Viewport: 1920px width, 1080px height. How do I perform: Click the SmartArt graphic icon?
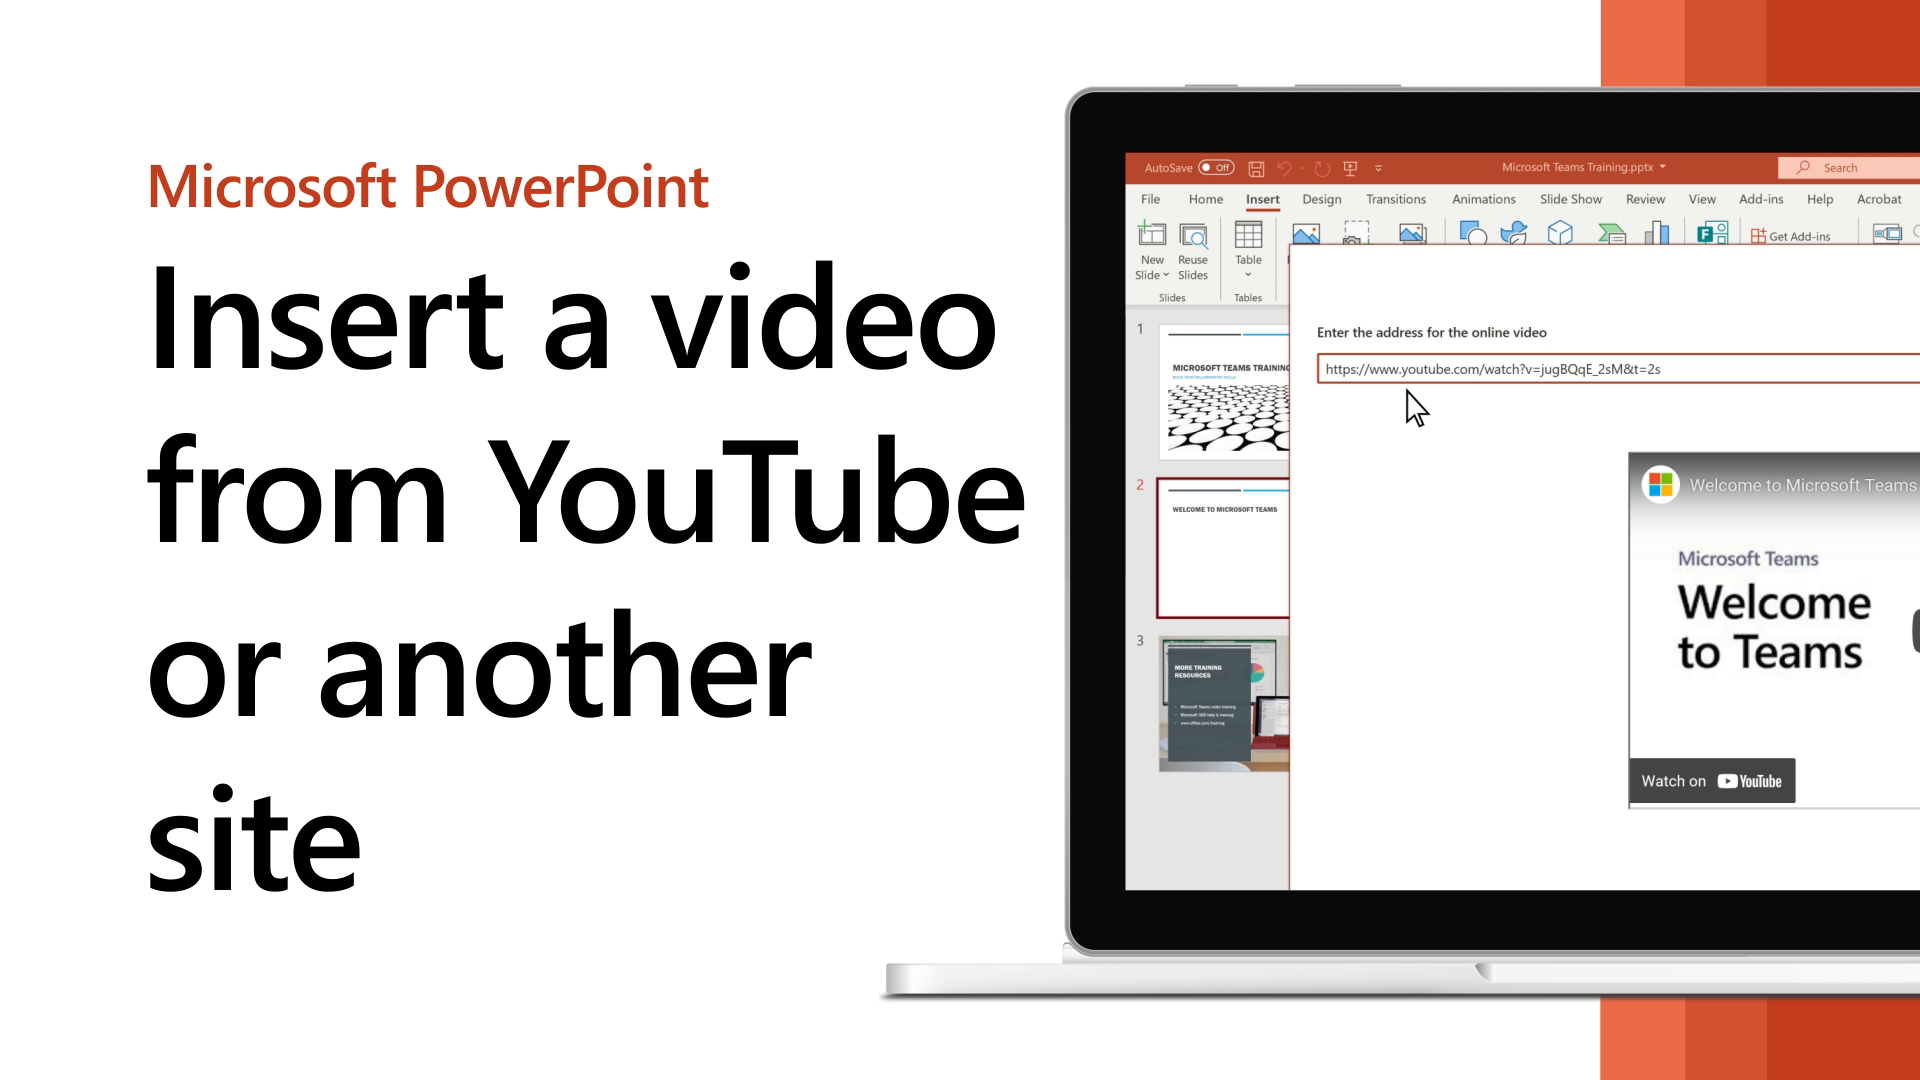[1611, 235]
